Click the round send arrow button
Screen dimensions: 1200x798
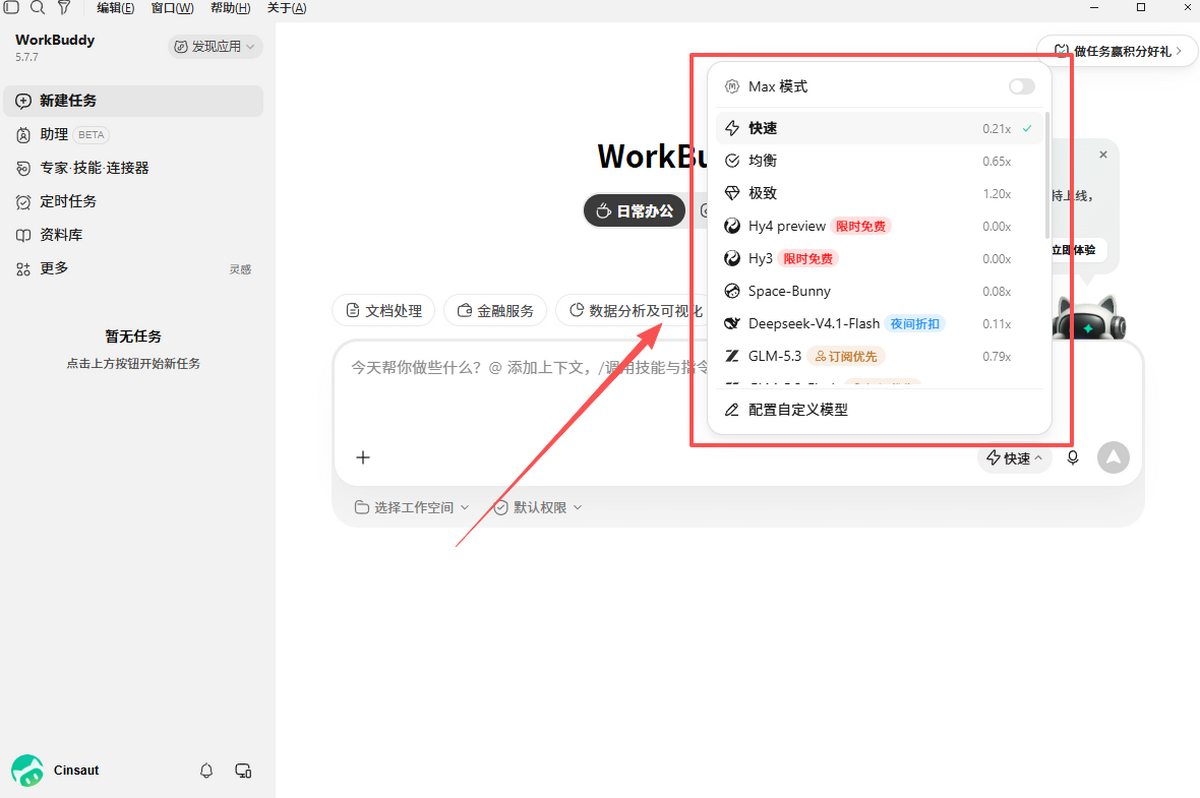[1113, 458]
